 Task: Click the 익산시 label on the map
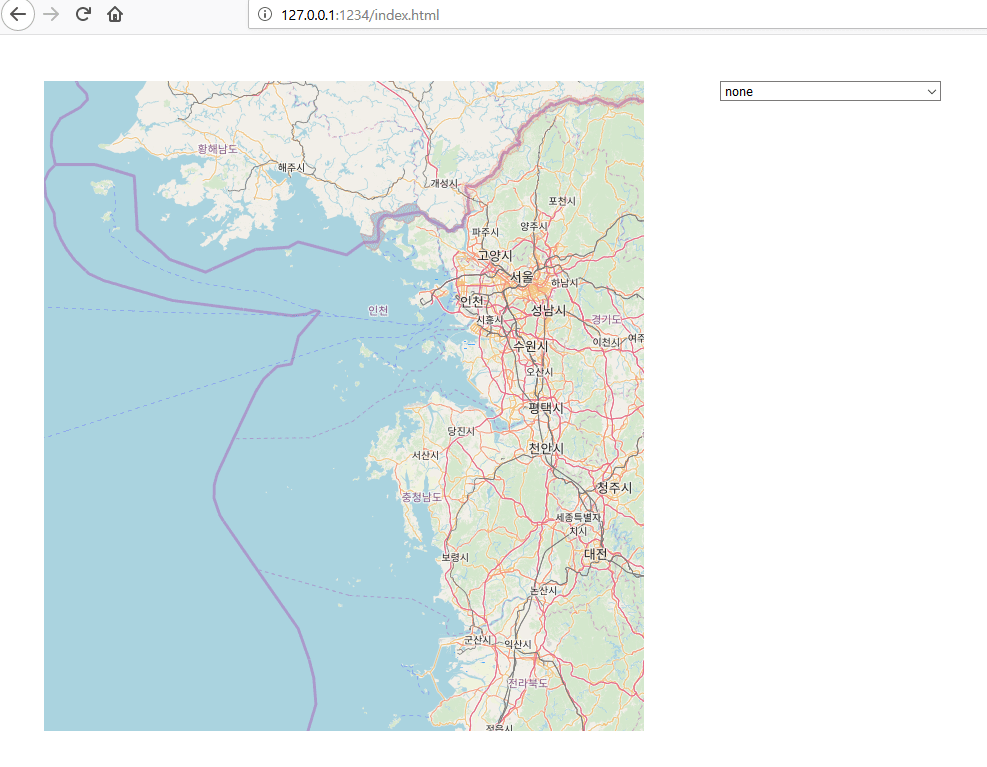(518, 644)
